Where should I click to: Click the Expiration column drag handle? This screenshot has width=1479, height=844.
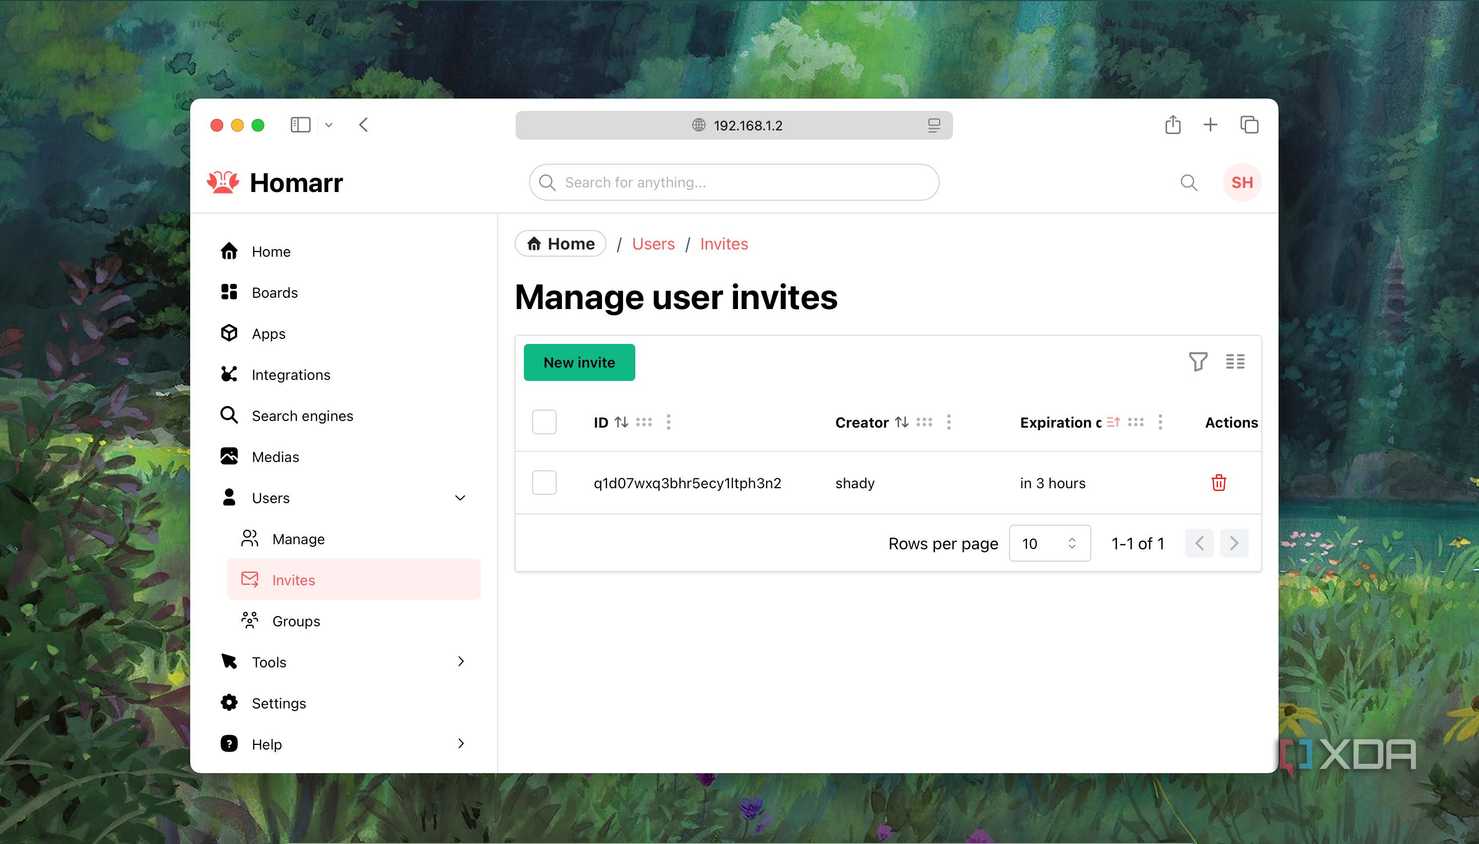coord(1136,422)
